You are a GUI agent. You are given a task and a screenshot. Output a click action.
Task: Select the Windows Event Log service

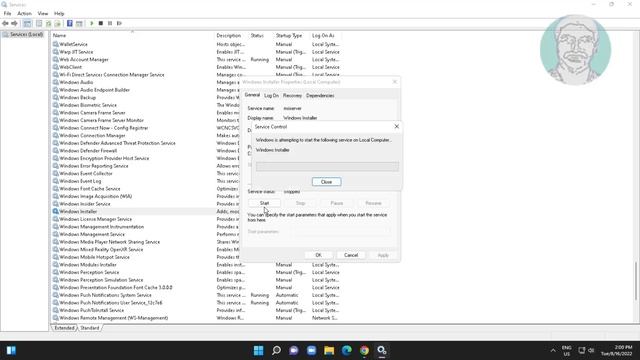[80, 181]
